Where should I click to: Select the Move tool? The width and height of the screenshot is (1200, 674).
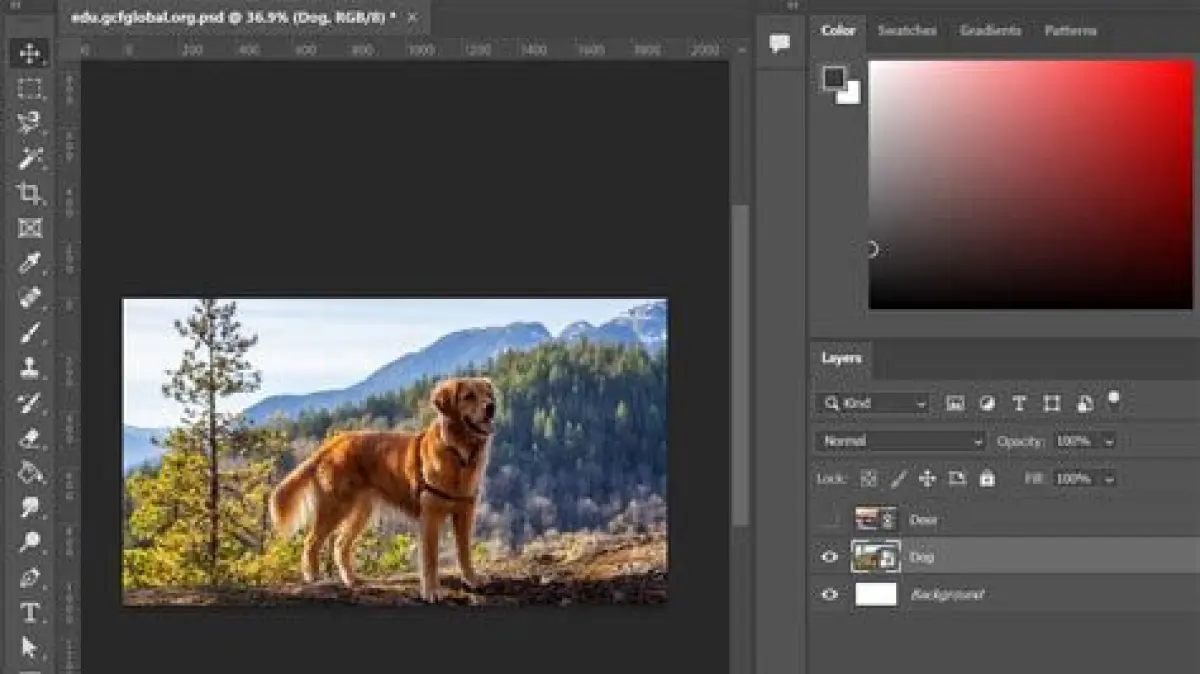(x=30, y=53)
